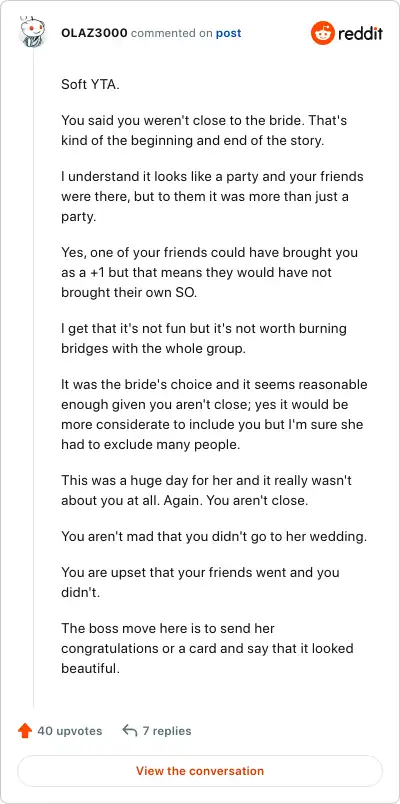Open the "7 replies" link
The width and height of the screenshot is (400, 804).
(167, 731)
